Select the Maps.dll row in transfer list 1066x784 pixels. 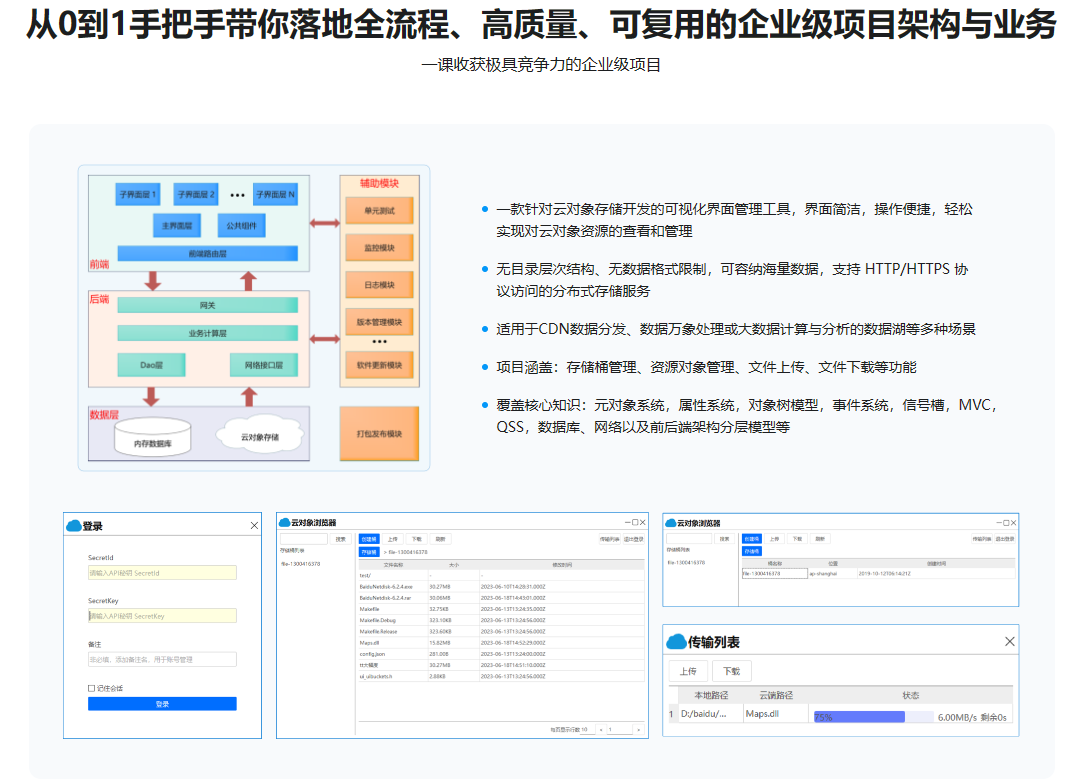764,715
